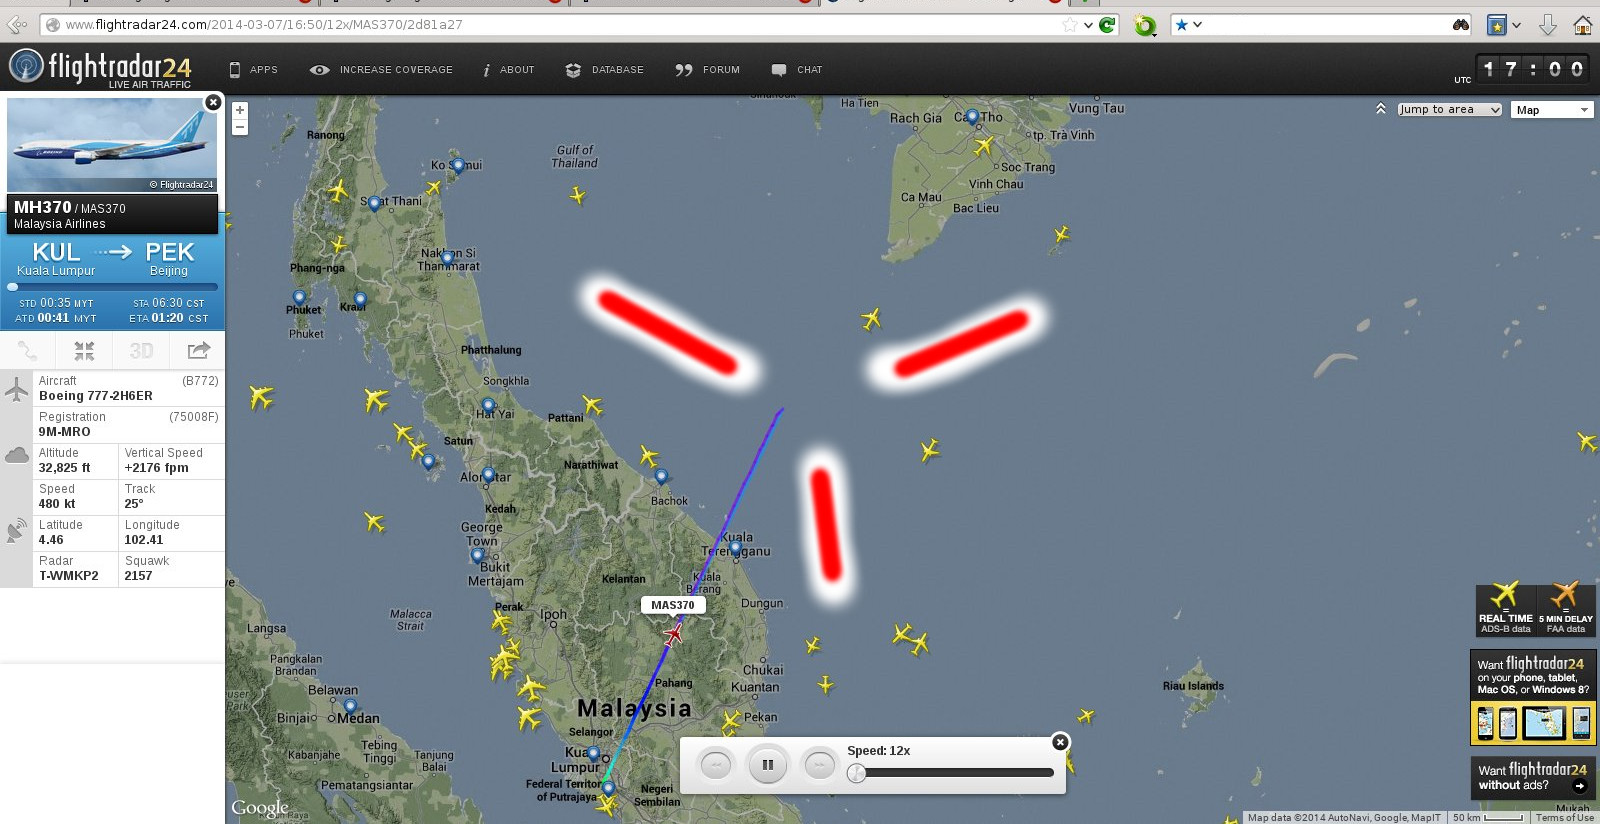Click the Flightradar24 logo
The height and width of the screenshot is (824, 1600).
tap(100, 68)
